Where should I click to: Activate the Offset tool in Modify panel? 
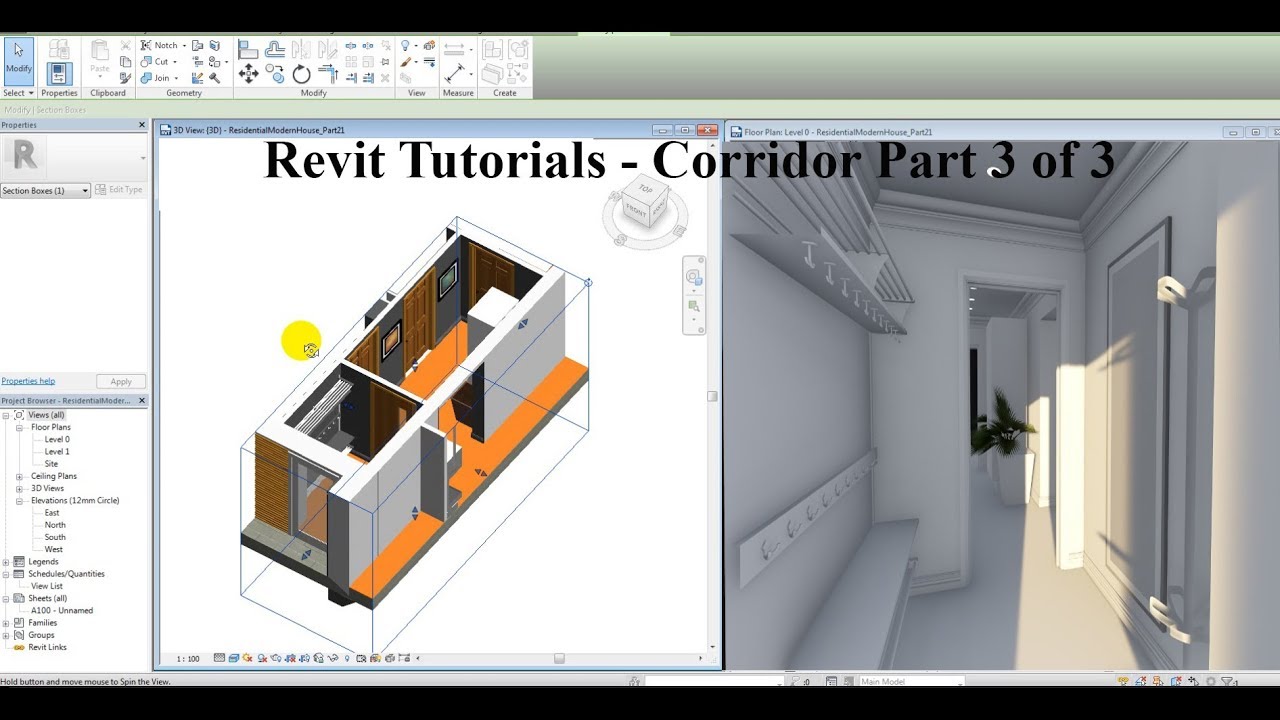[274, 49]
